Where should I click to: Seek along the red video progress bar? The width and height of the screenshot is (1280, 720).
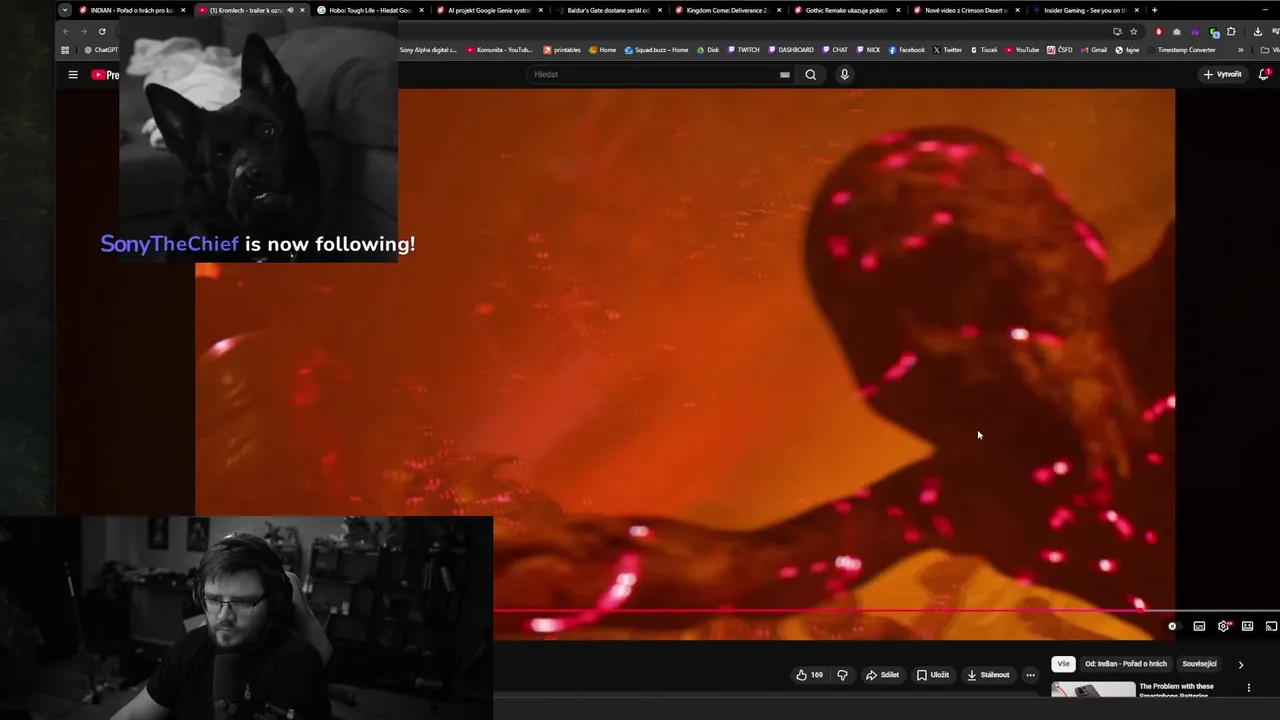(x=886, y=610)
